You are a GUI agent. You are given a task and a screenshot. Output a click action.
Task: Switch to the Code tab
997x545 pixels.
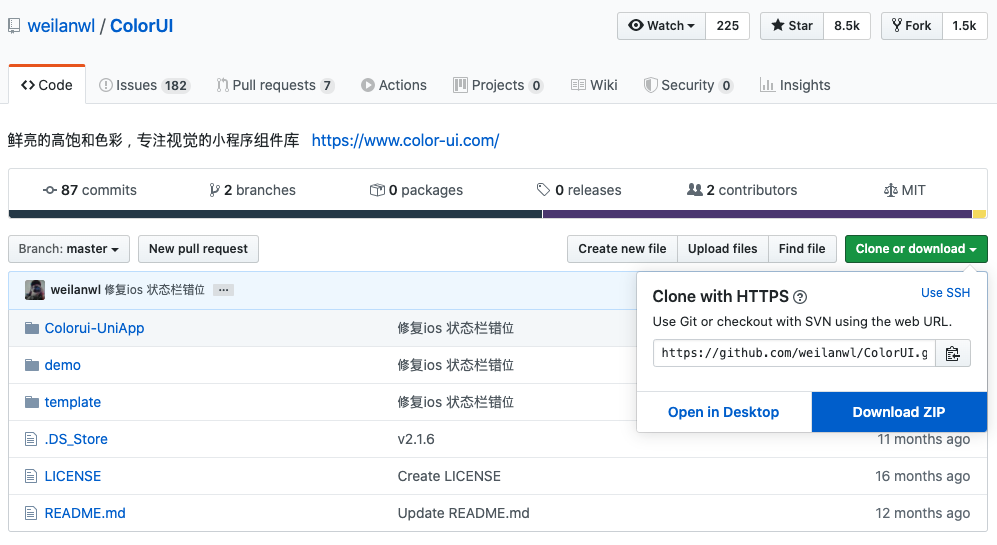47,85
